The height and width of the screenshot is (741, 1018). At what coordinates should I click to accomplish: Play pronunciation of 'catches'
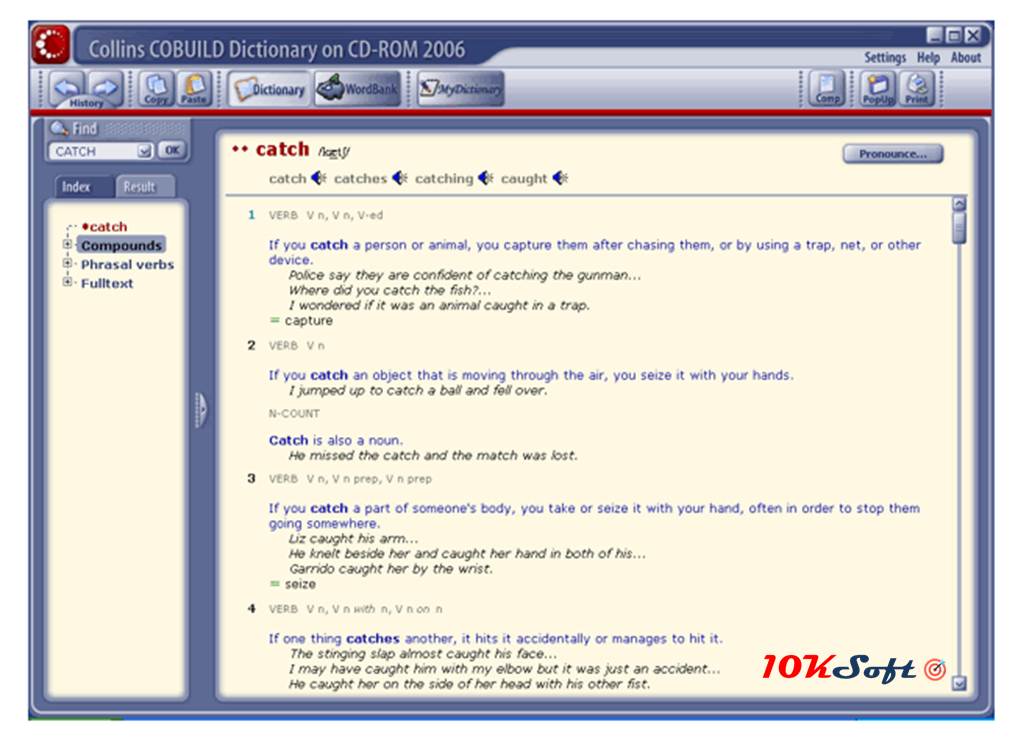point(400,178)
